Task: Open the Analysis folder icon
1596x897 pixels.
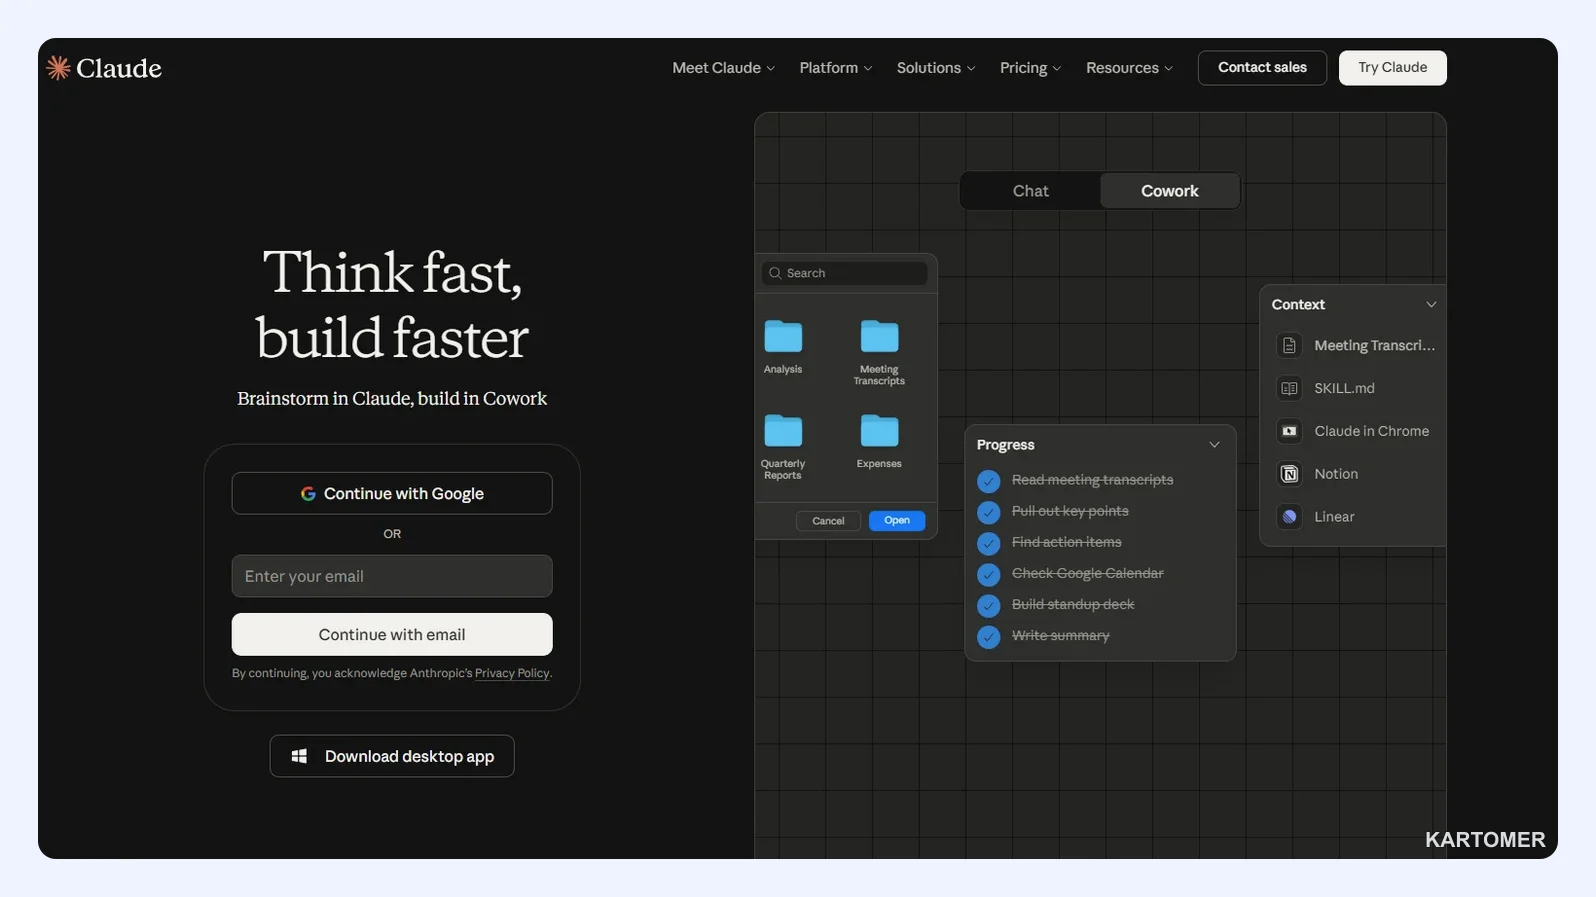Action: click(783, 337)
